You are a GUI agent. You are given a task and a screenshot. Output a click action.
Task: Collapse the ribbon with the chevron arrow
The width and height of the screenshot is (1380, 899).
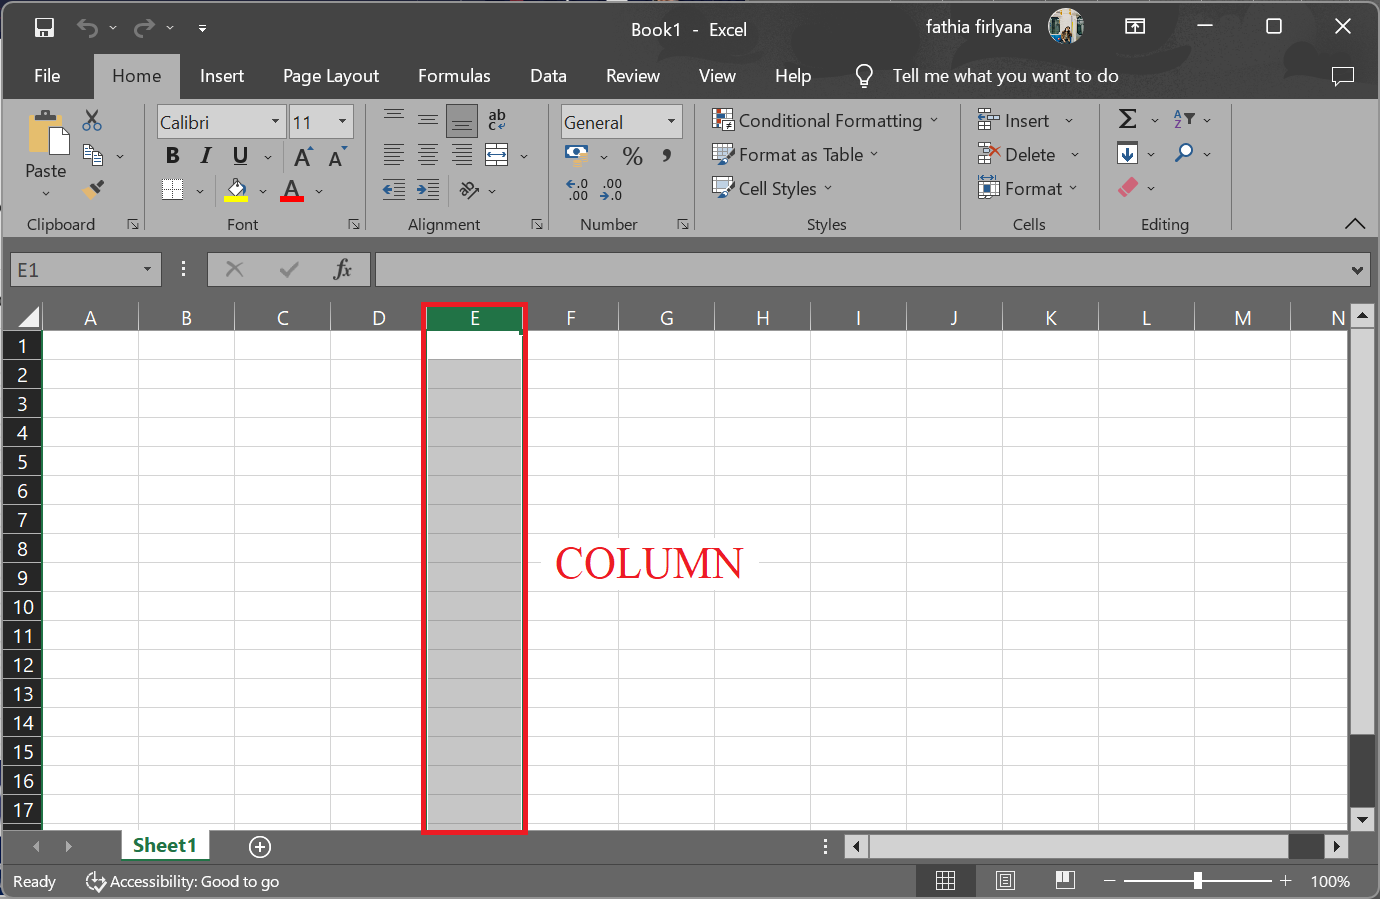(1355, 224)
